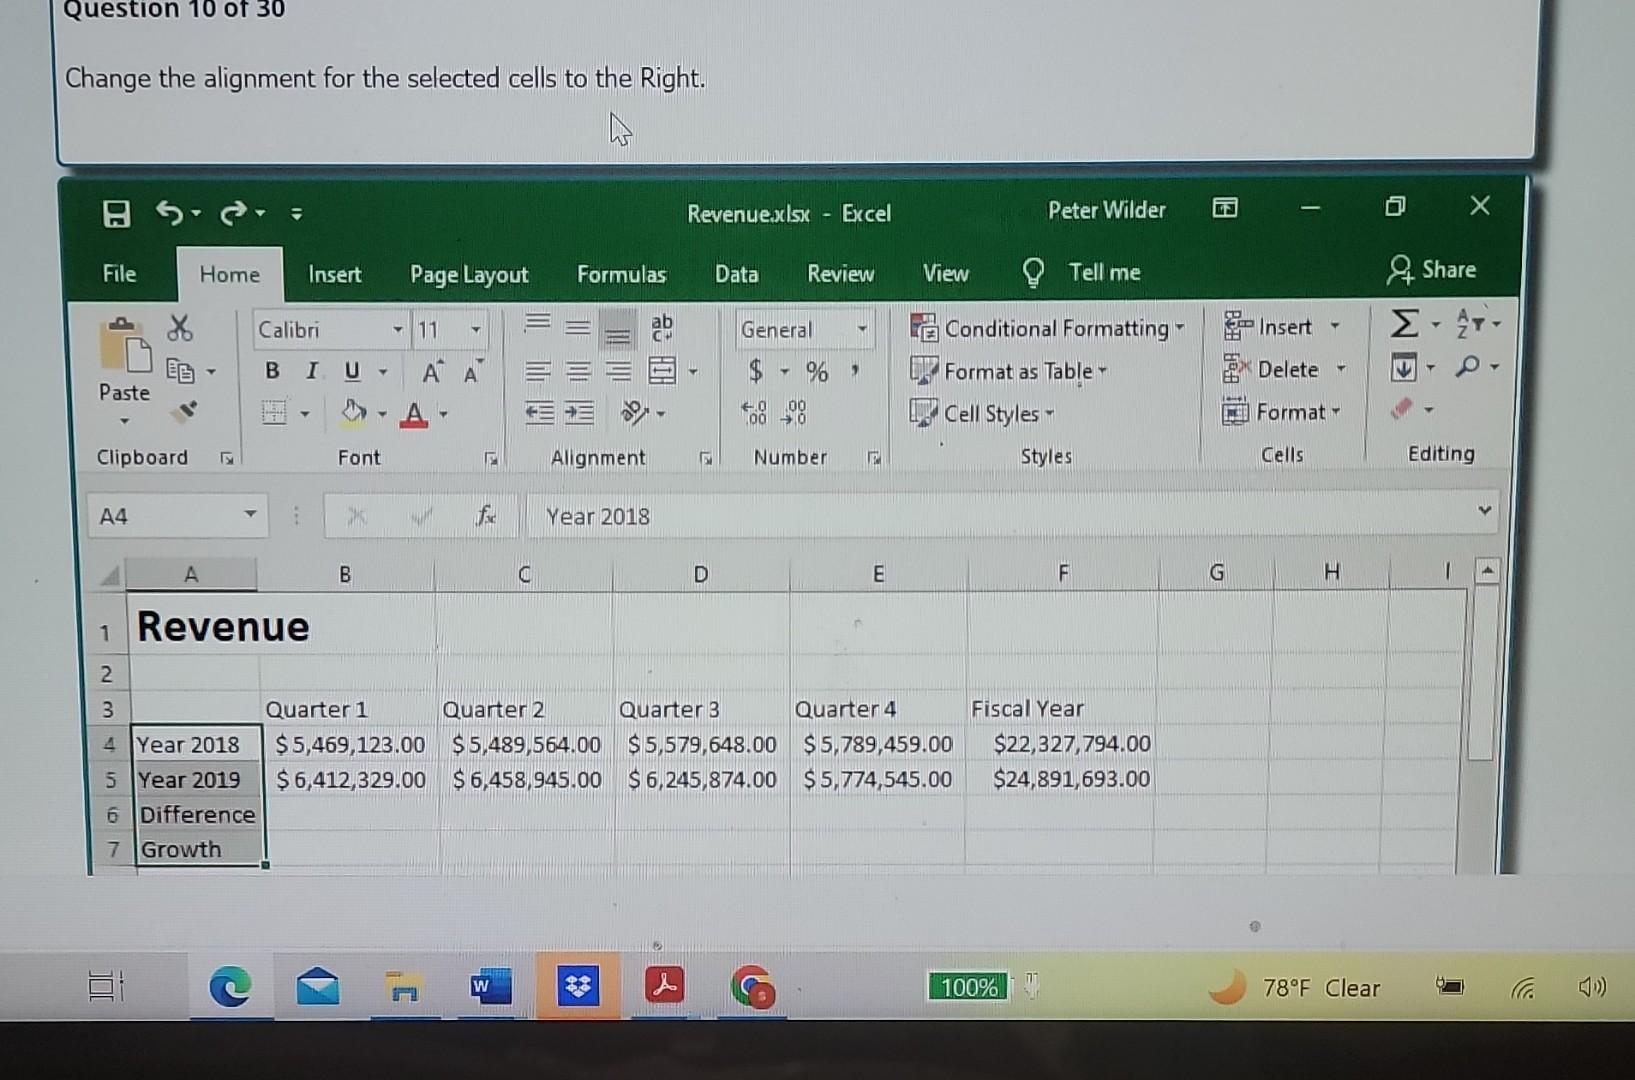Toggle Italic formatting
Screen dimensions: 1635x1080
tap(312, 371)
